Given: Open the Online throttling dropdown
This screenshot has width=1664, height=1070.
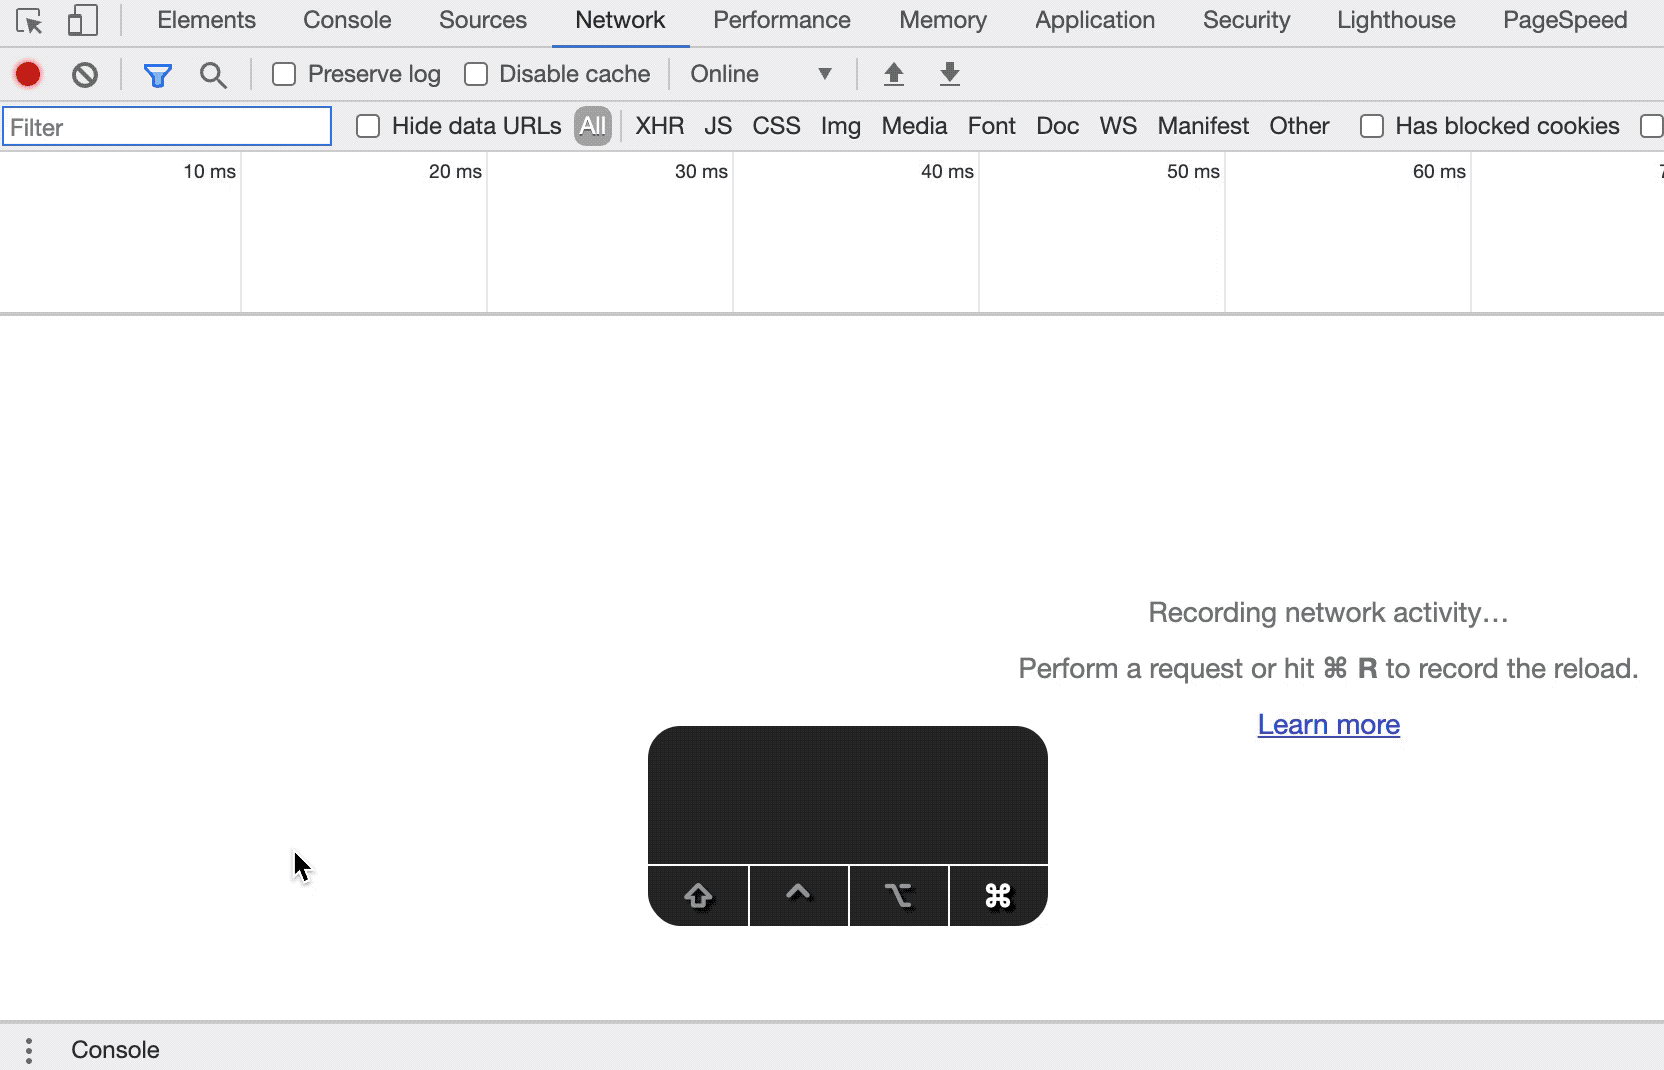Looking at the screenshot, I should pyautogui.click(x=761, y=74).
